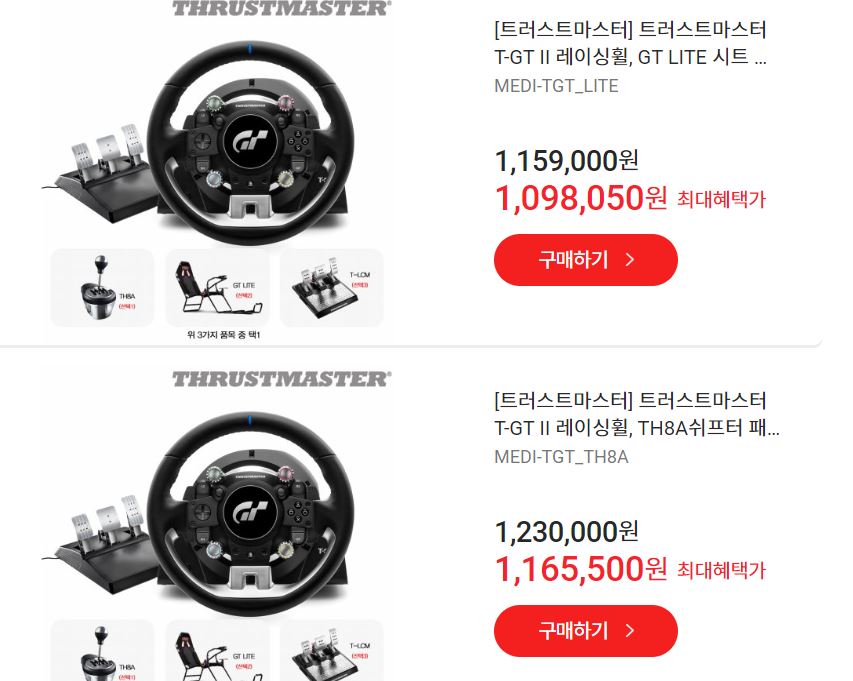Image resolution: width=853 pixels, height=681 pixels.
Task: Select the MEDI-TGT_LITE model code text
Action: (556, 86)
